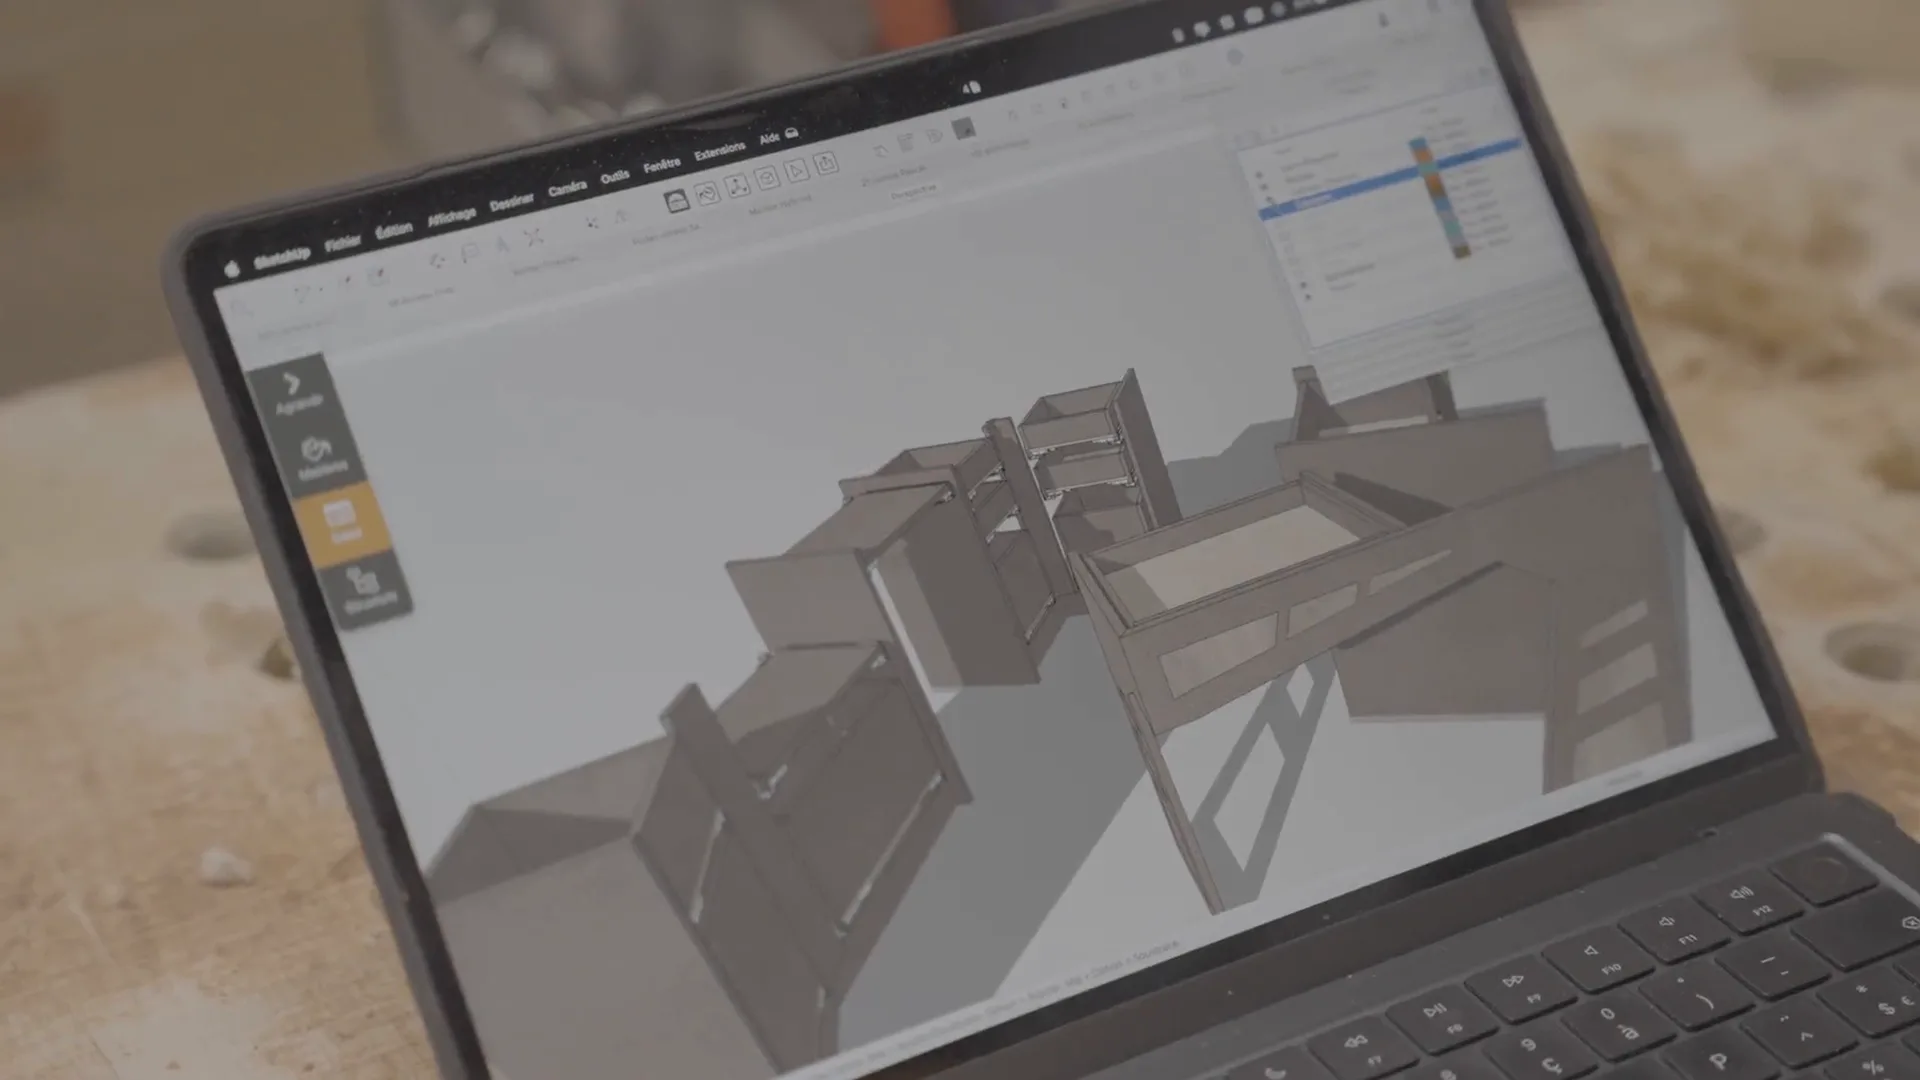Viewport: 1920px width, 1080px height.
Task: Open the Fichier menu
Action: point(342,243)
